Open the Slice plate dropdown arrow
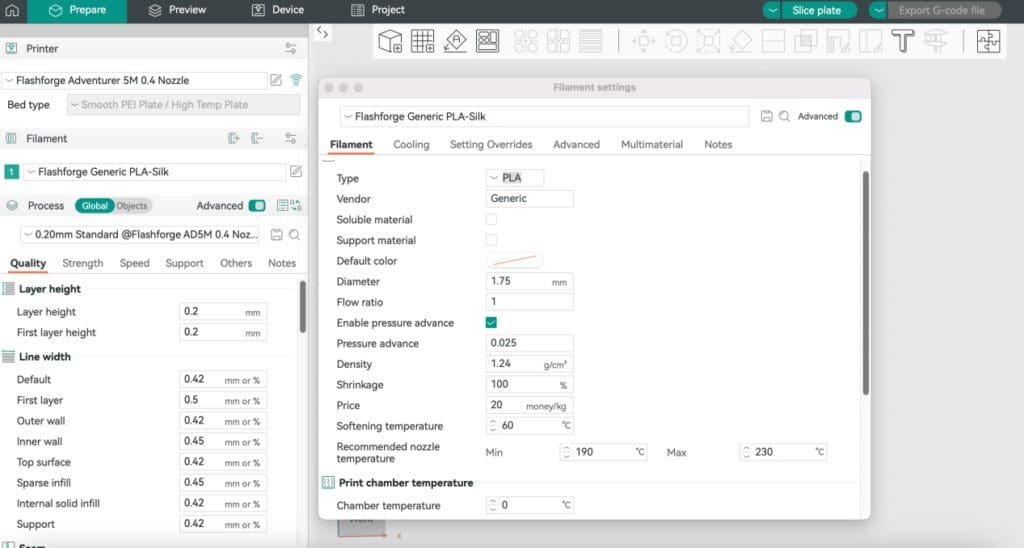The image size is (1024, 548). click(772, 10)
